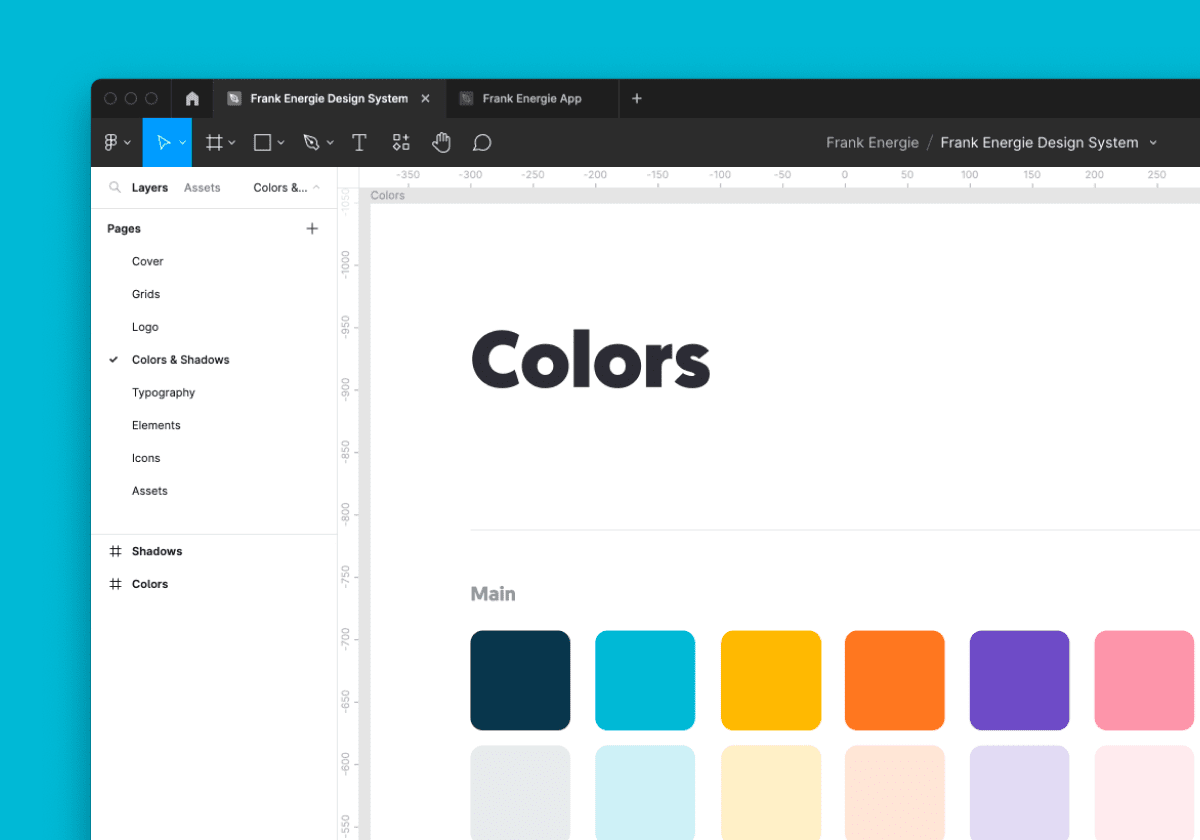The image size is (1200, 840).
Task: Switch to the Assets panel tab
Action: point(202,187)
